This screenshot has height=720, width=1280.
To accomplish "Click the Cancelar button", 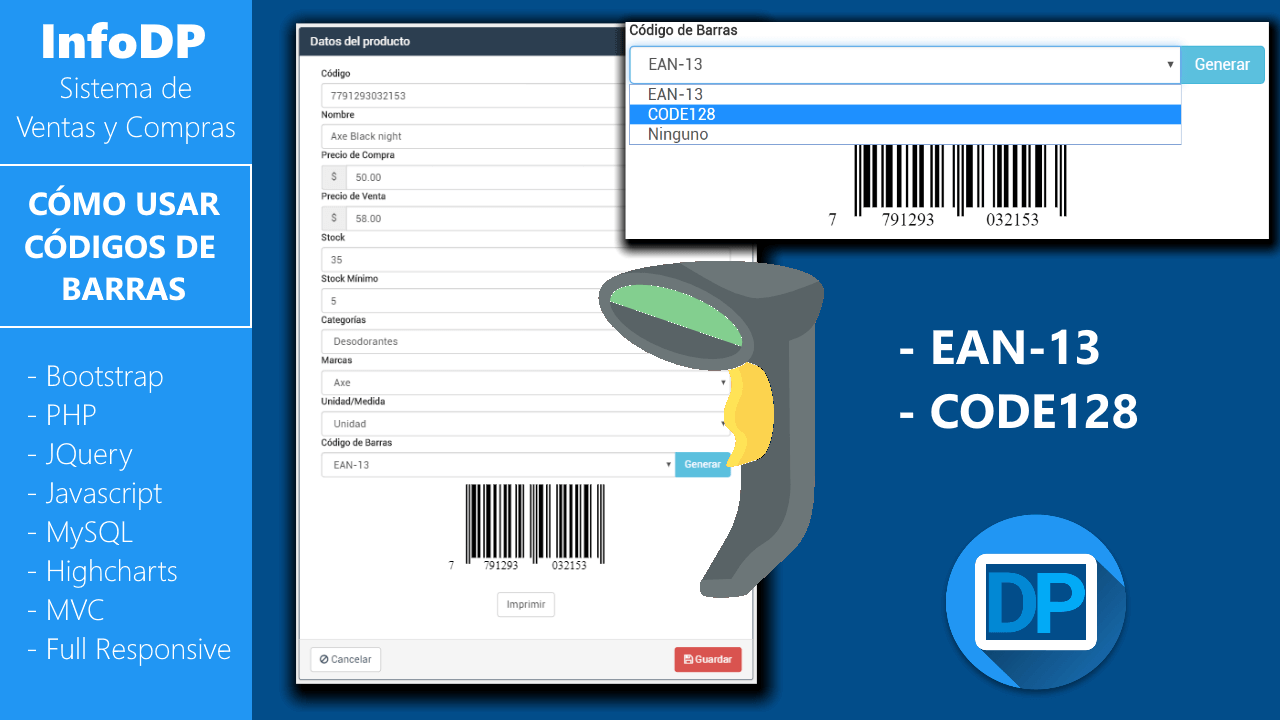I will [x=345, y=660].
